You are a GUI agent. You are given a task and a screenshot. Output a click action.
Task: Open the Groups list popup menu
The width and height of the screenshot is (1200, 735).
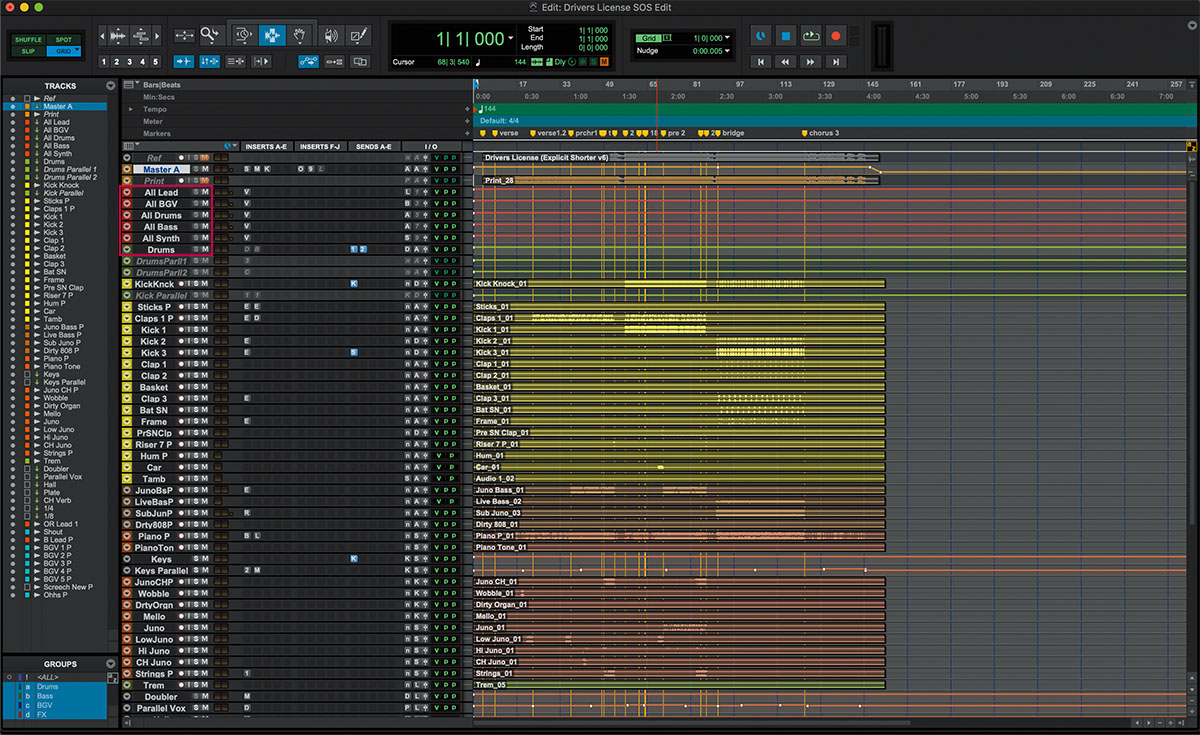click(x=110, y=664)
